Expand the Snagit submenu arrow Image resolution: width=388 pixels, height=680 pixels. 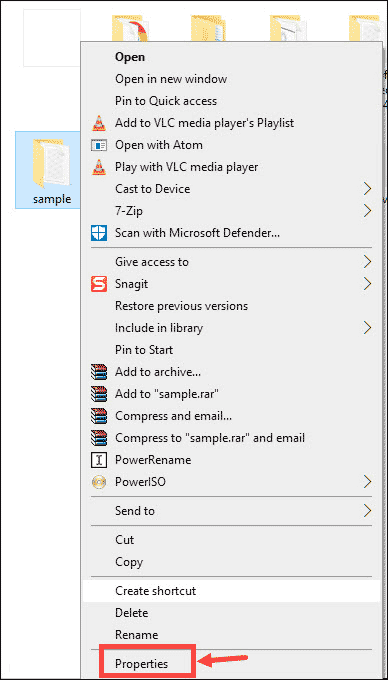(x=368, y=284)
